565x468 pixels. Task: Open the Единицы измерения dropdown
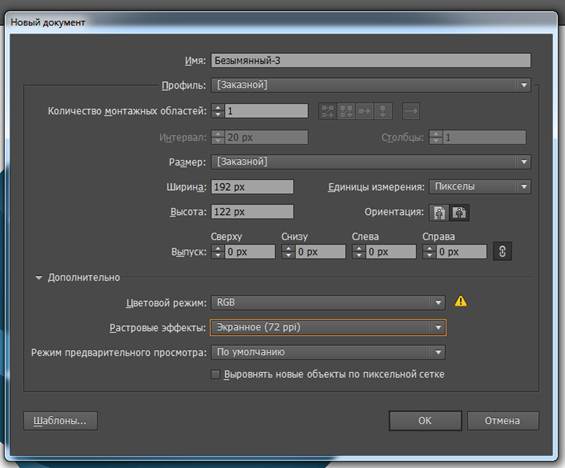pyautogui.click(x=480, y=187)
